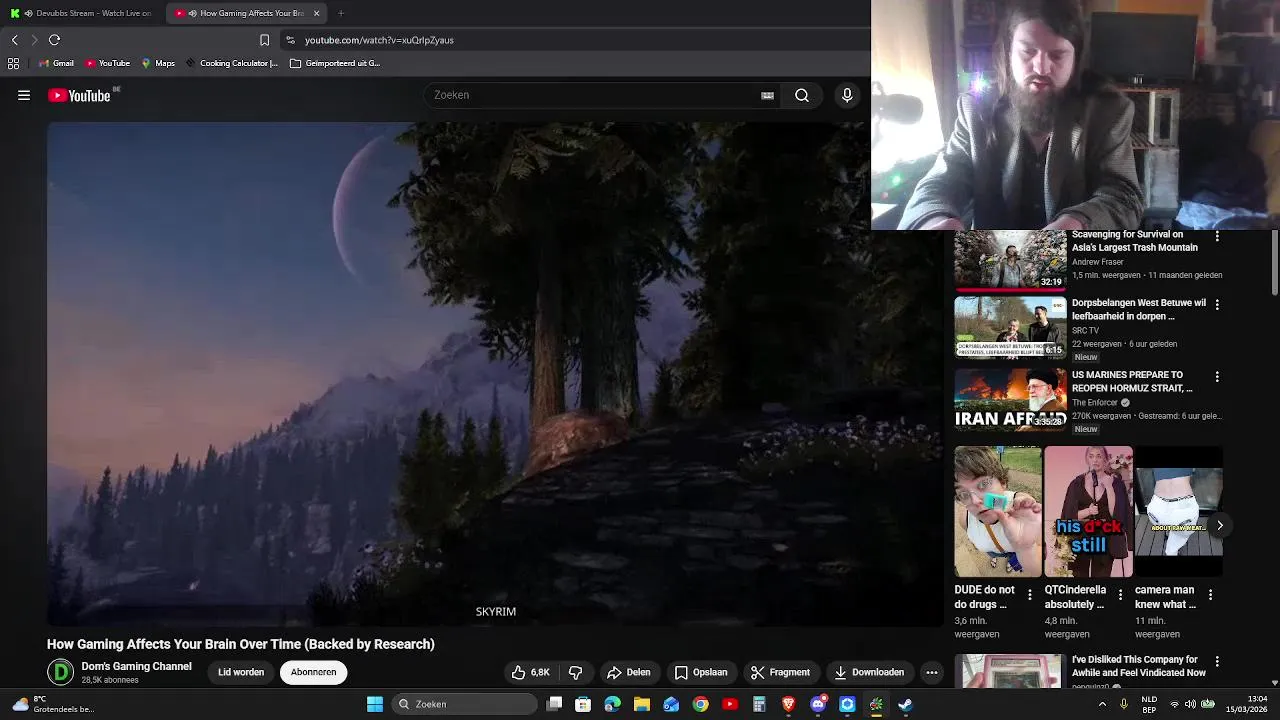1280x720 pixels.
Task: Open Dorpsbelangen West Betuwe thumbnail
Action: (1010, 327)
